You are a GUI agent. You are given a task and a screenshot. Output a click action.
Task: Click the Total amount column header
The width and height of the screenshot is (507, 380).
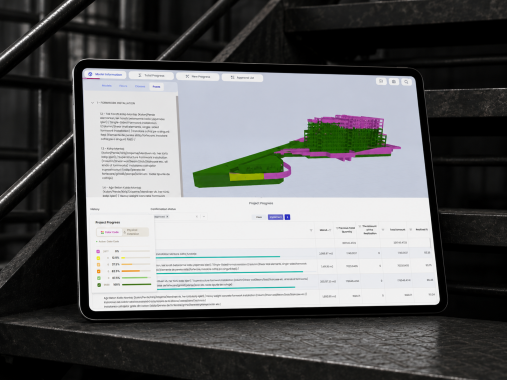(x=397, y=229)
